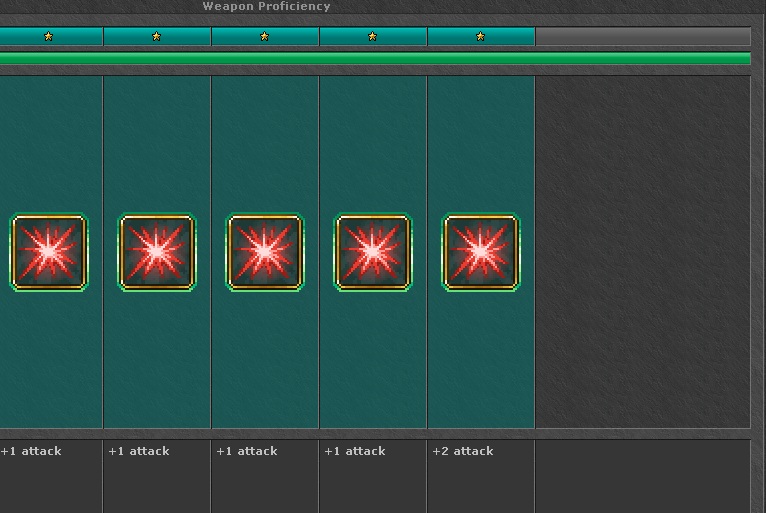Choose the second red burst perk icon from left
The width and height of the screenshot is (766, 513).
pos(157,253)
